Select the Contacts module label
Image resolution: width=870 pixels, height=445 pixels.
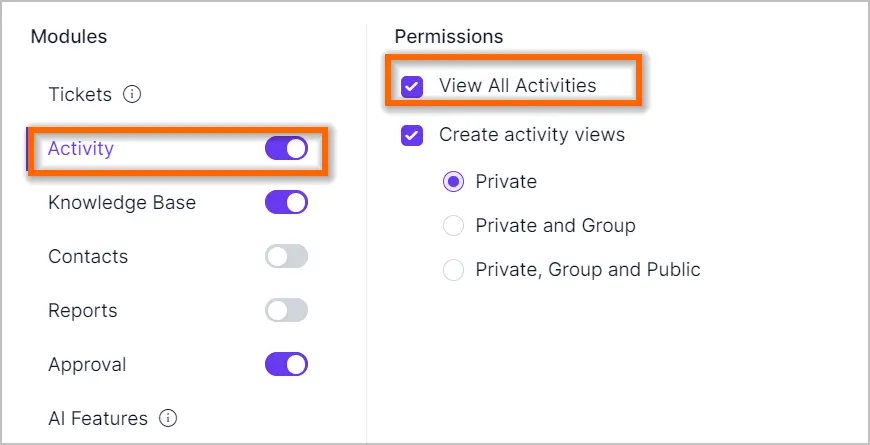click(x=88, y=256)
